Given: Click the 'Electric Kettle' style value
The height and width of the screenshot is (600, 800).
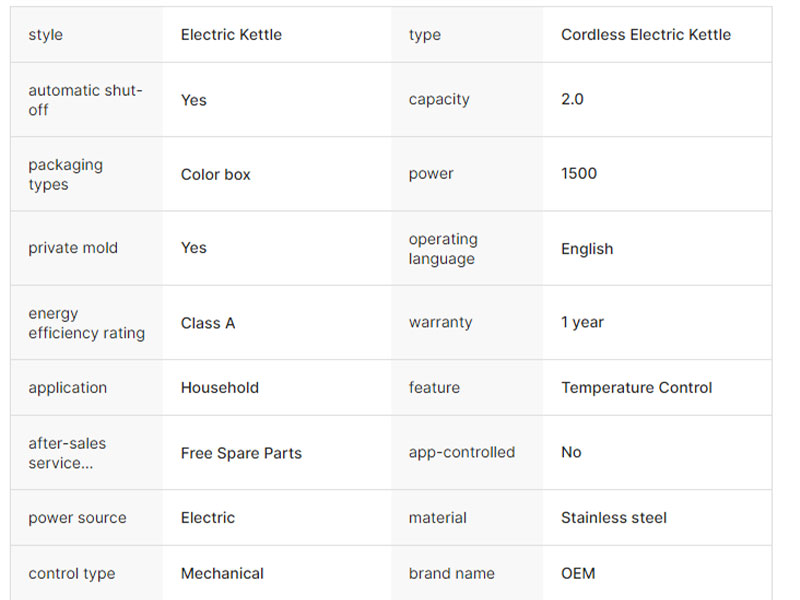Looking at the screenshot, I should click(x=231, y=35).
